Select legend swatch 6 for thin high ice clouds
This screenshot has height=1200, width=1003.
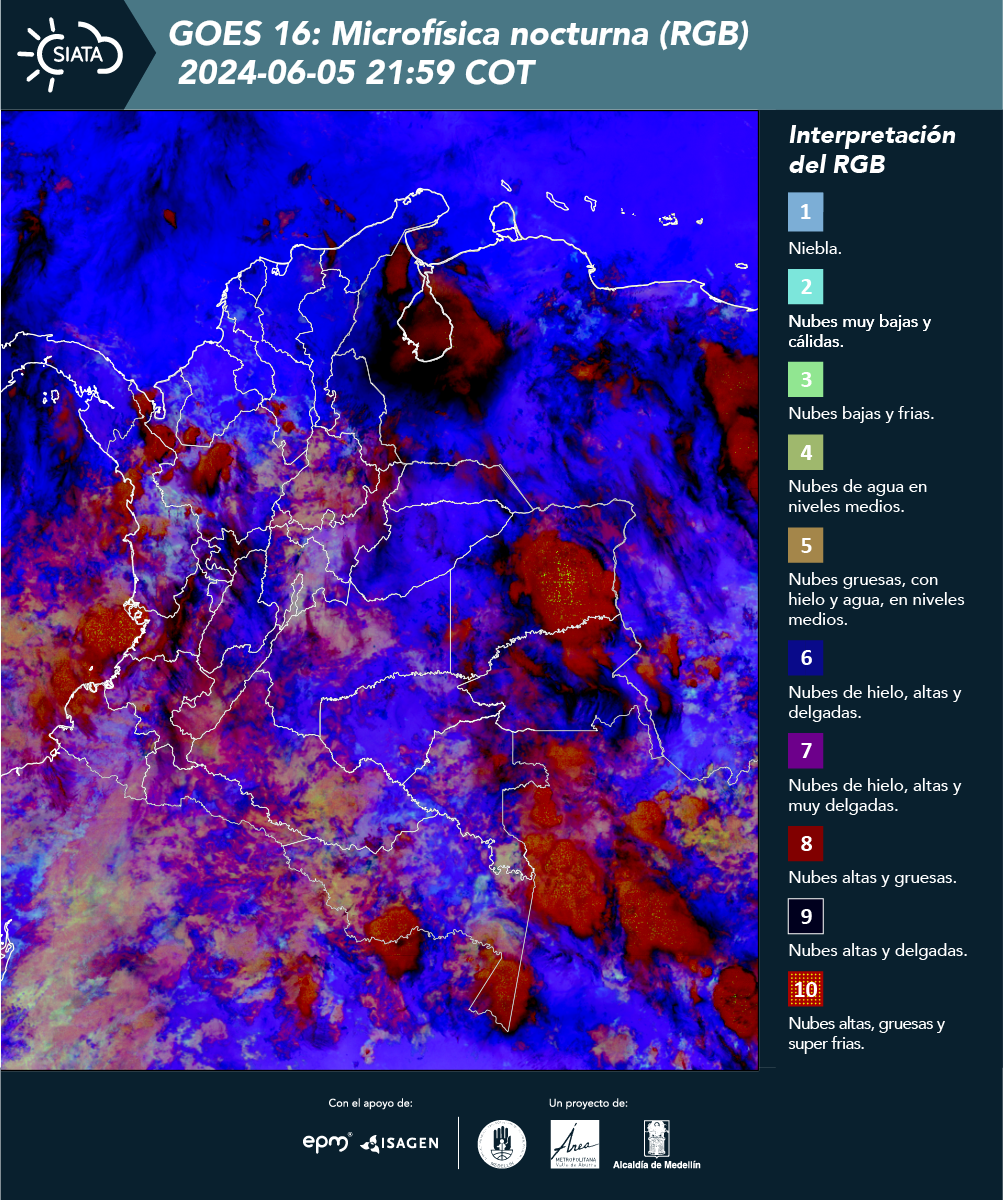click(x=805, y=658)
